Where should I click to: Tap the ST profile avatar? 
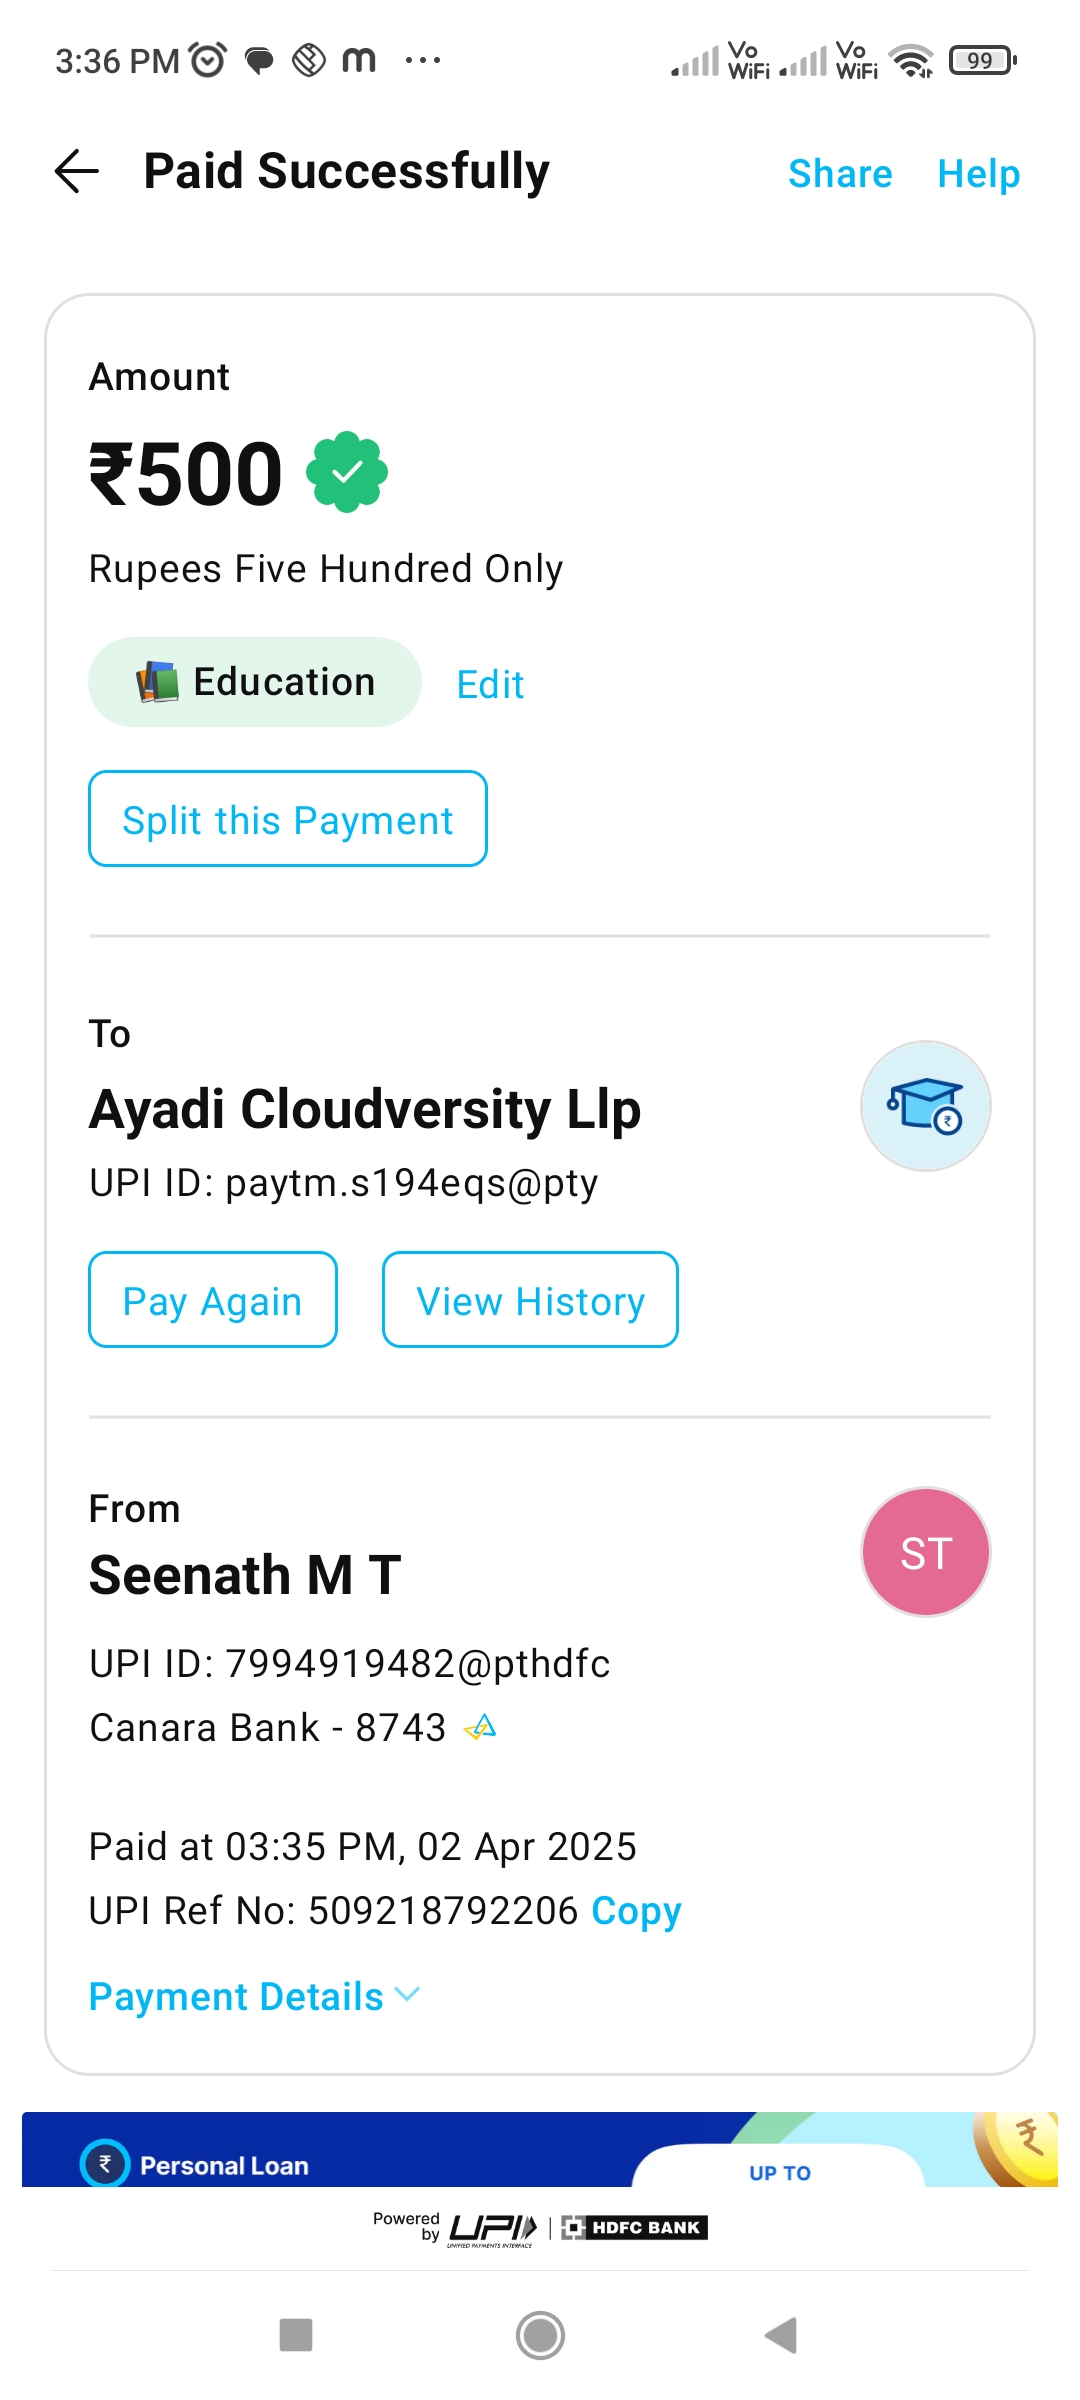point(925,1552)
